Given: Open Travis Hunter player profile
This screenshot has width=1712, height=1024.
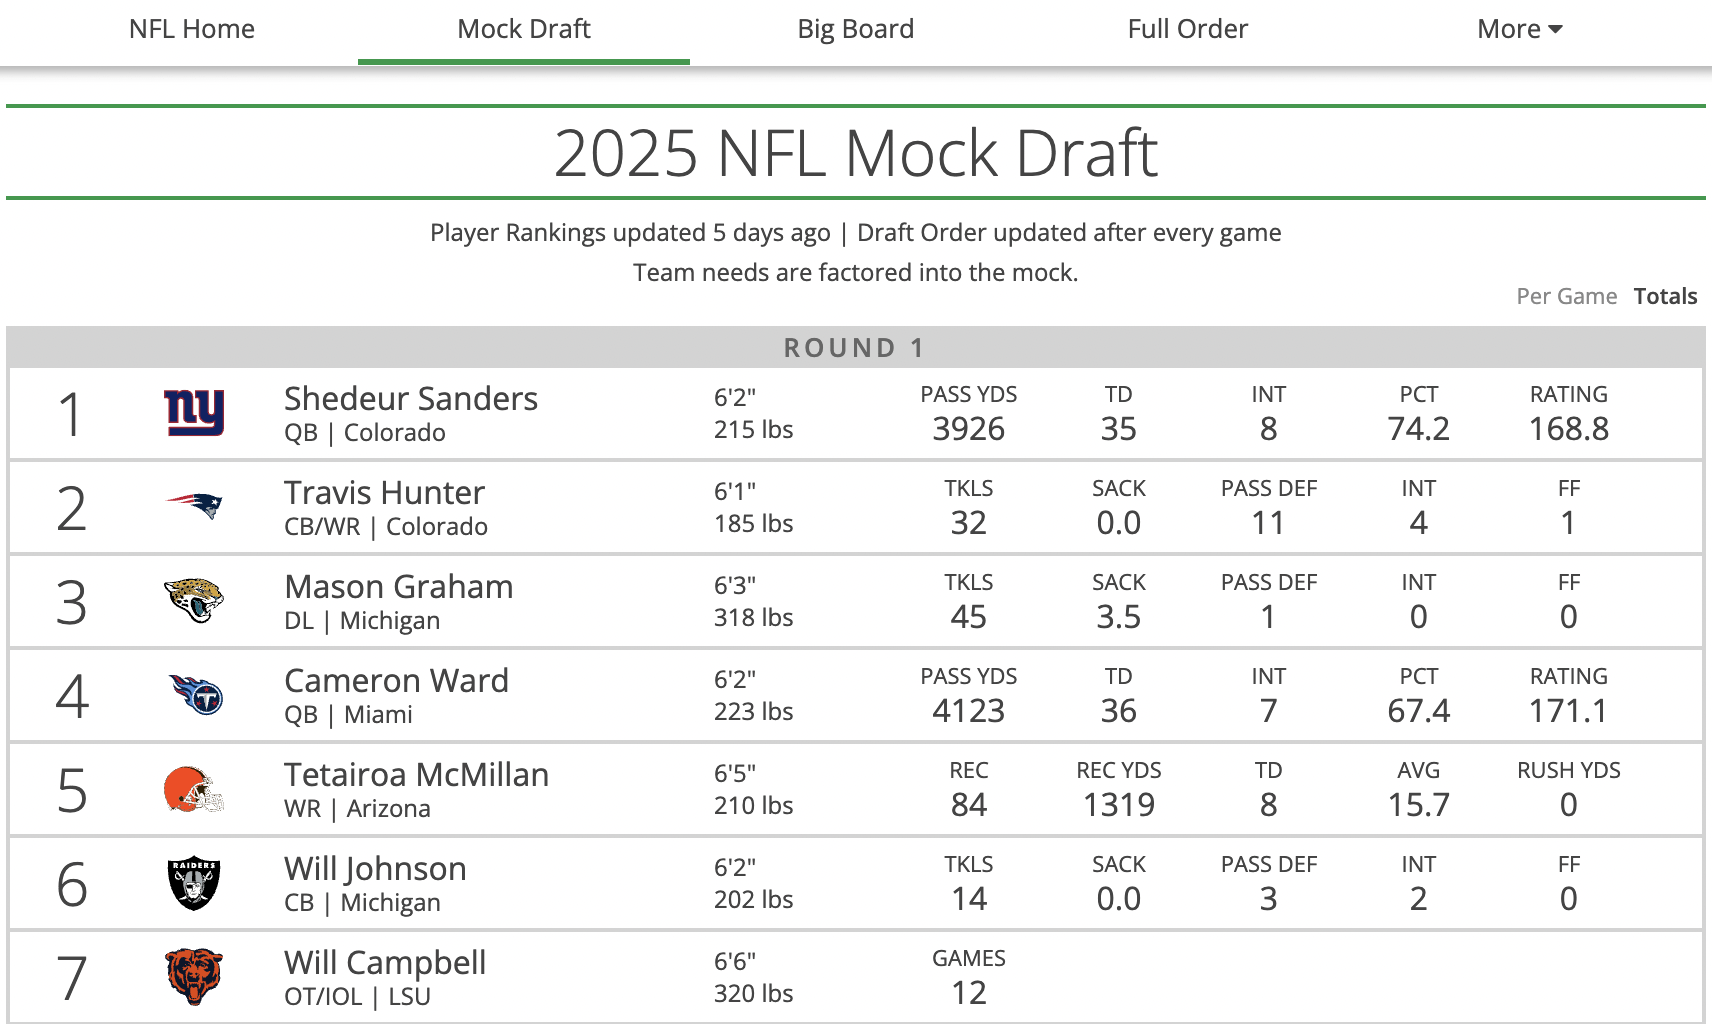Looking at the screenshot, I should [x=384, y=492].
